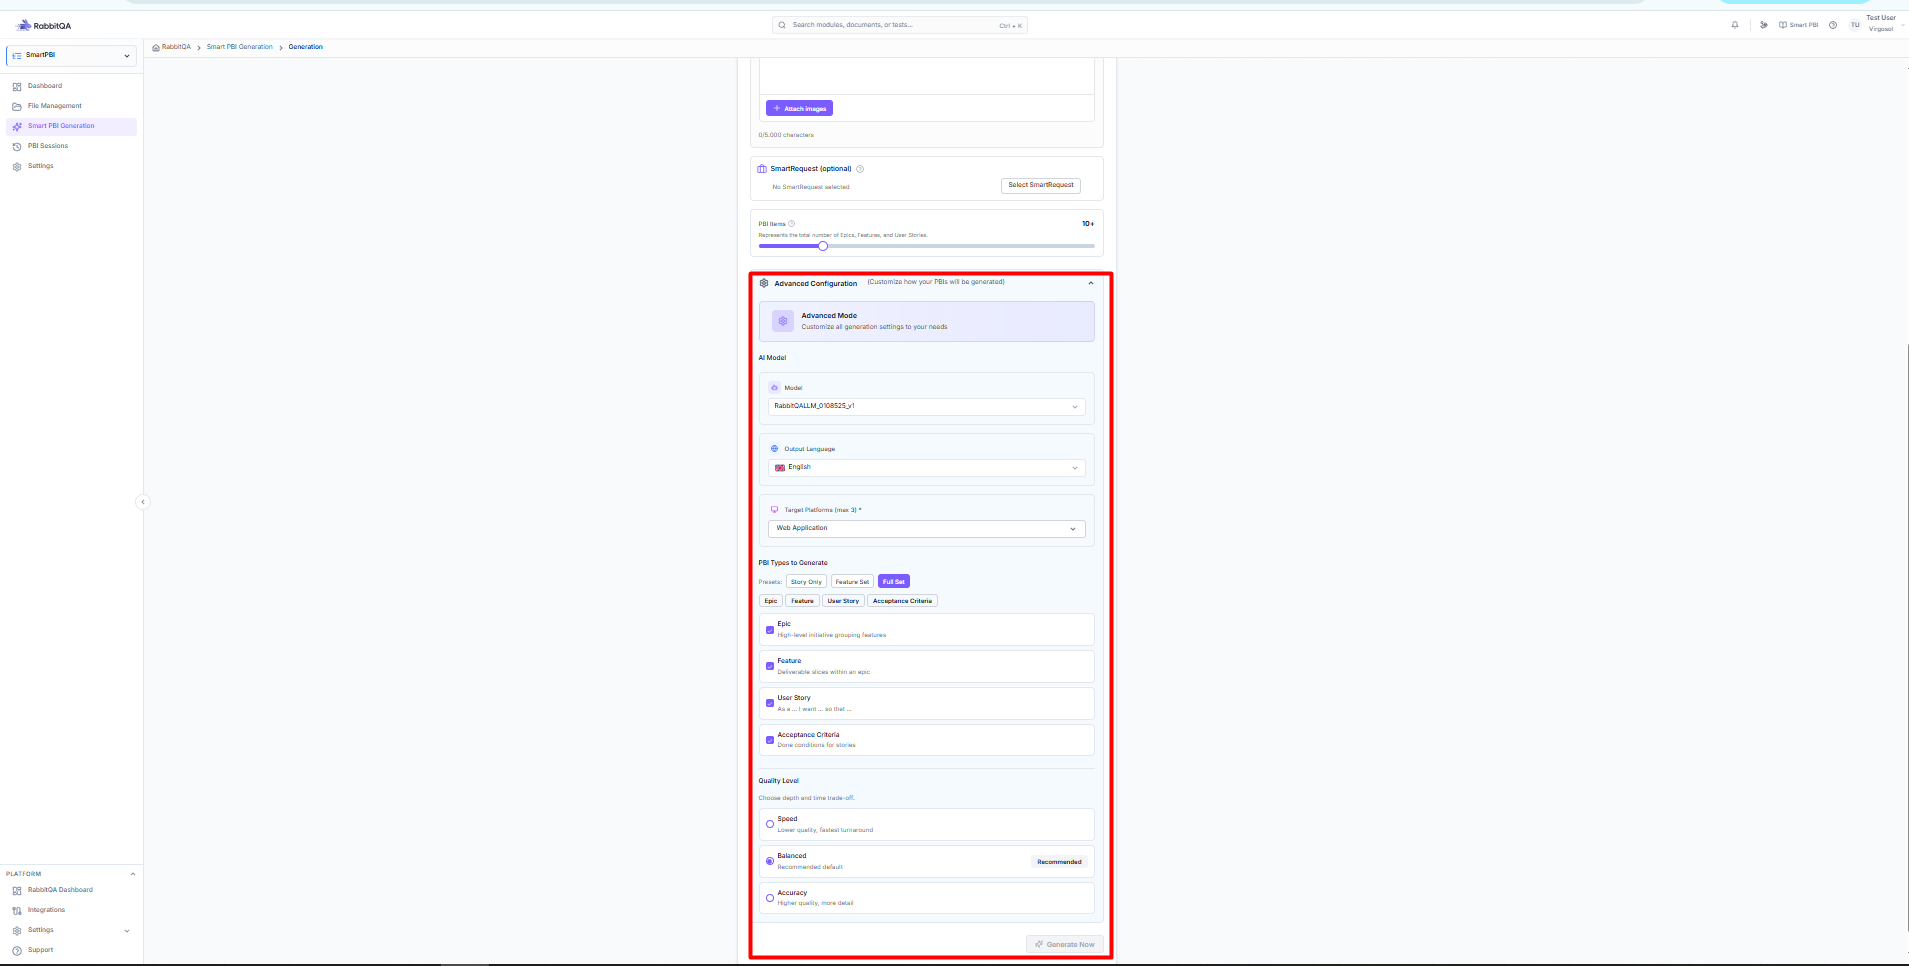Click the help question mark in header
This screenshot has width=1909, height=966.
pyautogui.click(x=1833, y=25)
